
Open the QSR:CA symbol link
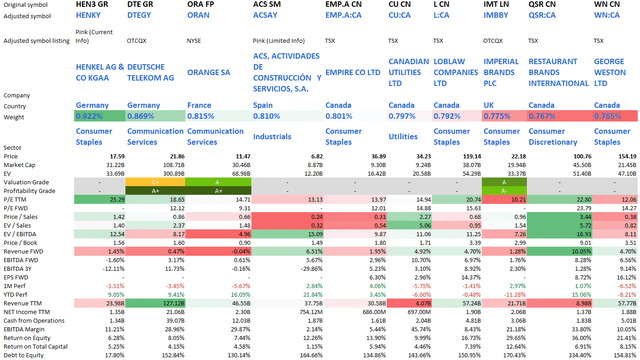[542, 16]
